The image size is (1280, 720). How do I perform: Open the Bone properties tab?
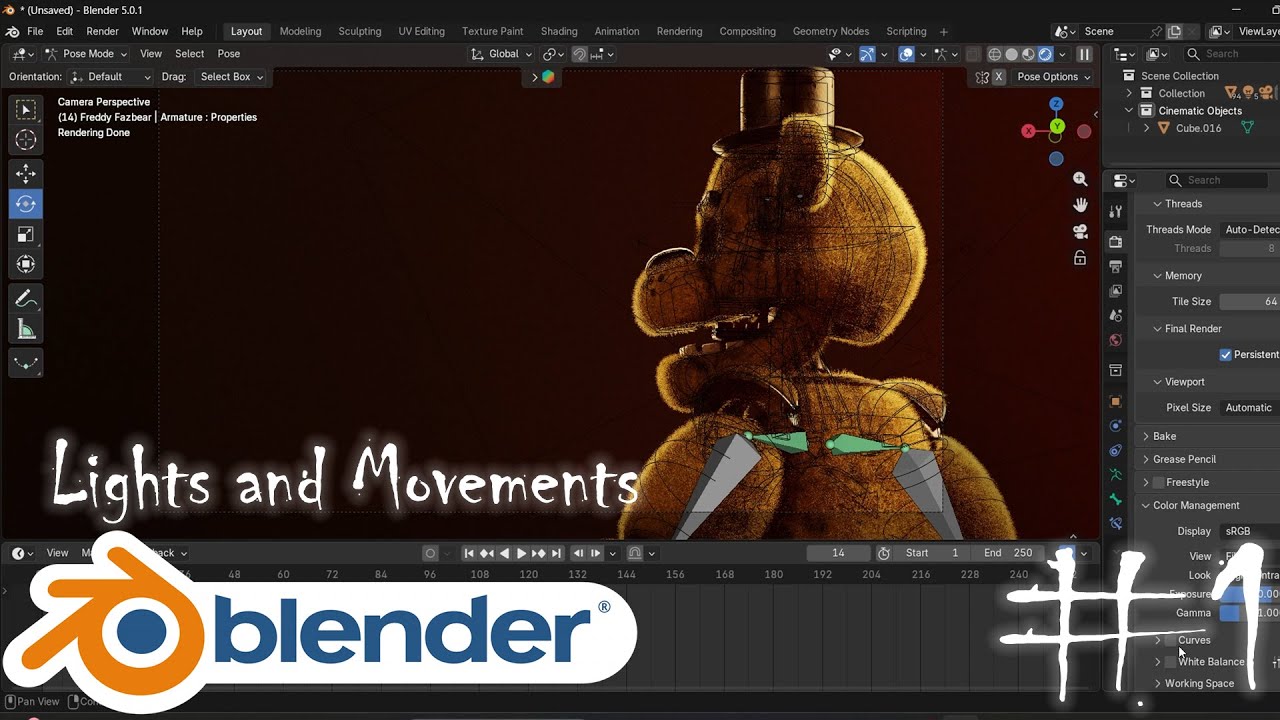(1116, 499)
